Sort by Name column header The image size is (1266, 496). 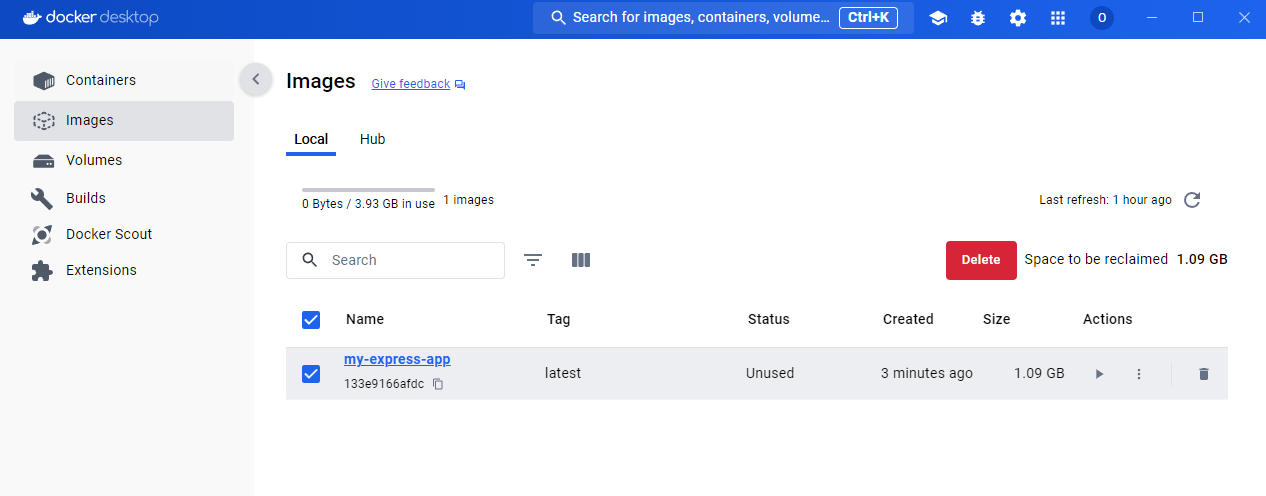point(365,319)
